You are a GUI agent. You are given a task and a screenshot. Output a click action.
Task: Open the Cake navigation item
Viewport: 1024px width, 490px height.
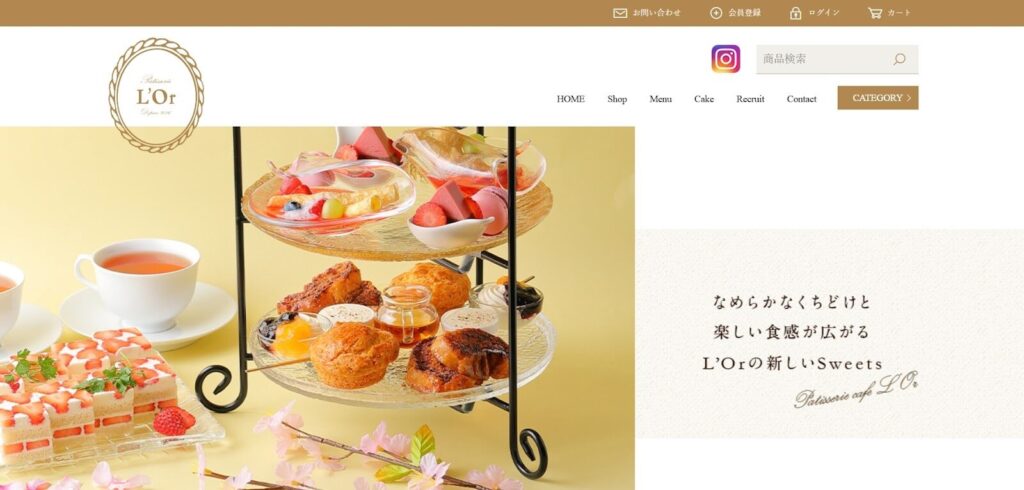(704, 99)
